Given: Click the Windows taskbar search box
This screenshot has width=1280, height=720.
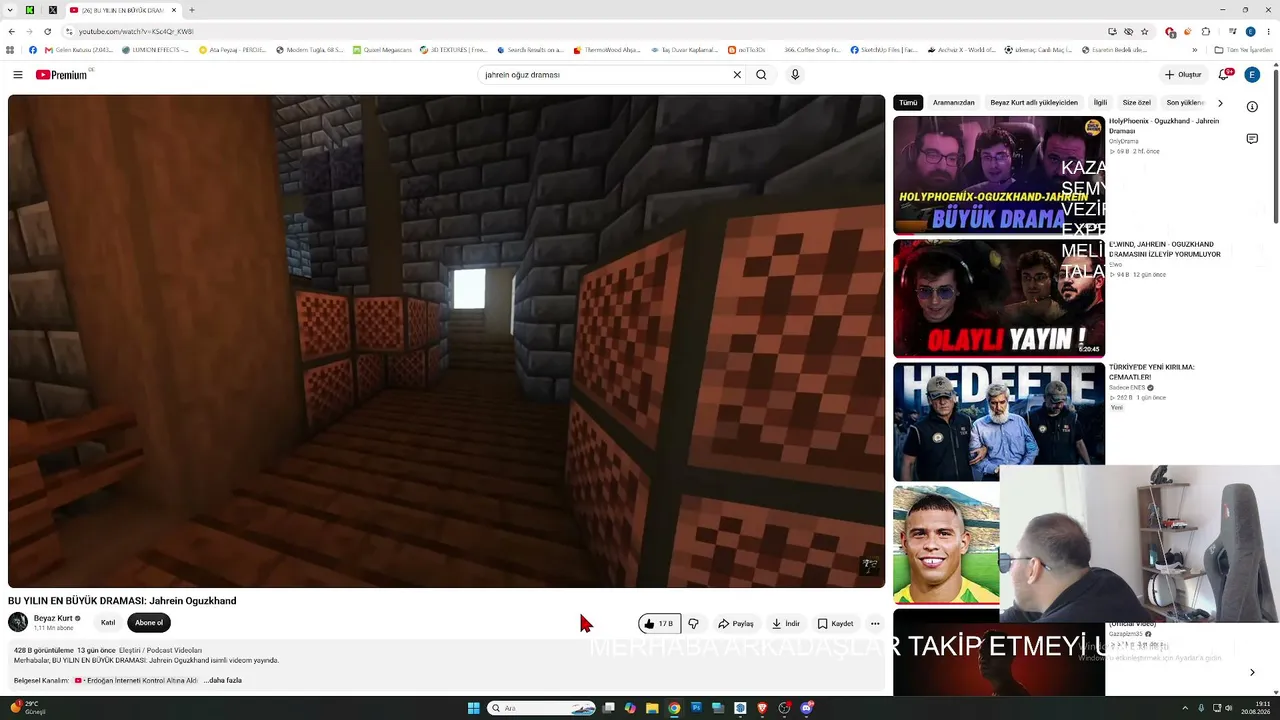Looking at the screenshot, I should click(543, 708).
